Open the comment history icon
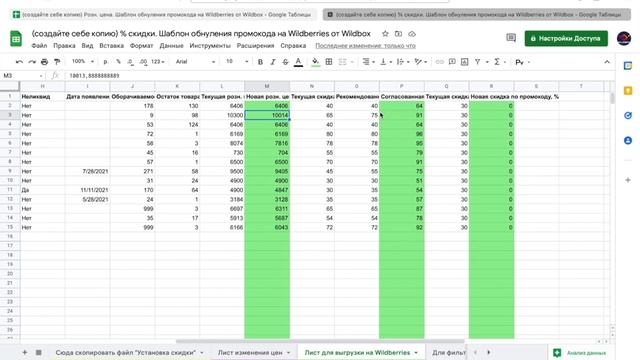 click(511, 38)
